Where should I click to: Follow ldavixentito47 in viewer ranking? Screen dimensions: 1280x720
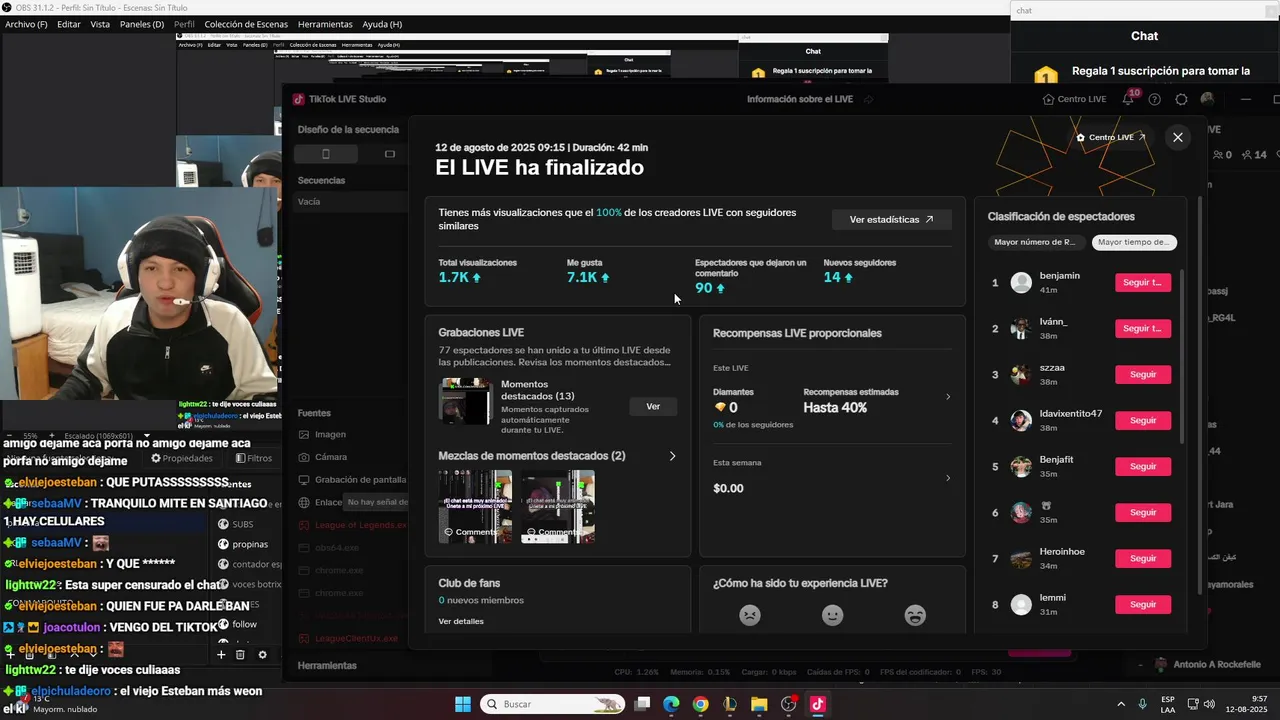point(1143,421)
